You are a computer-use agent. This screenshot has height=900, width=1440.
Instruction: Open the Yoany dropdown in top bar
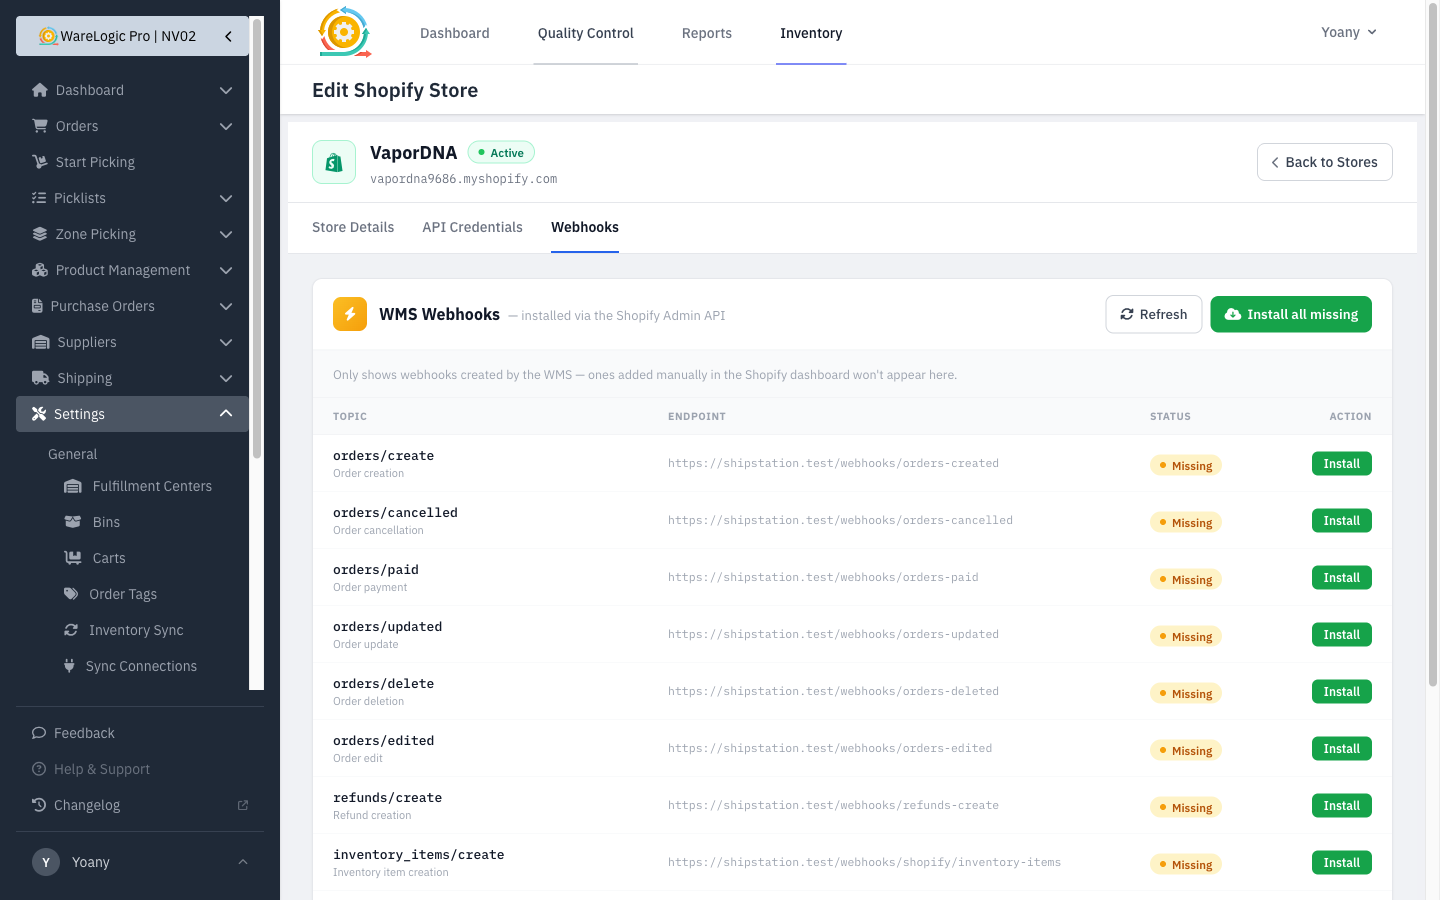[x=1349, y=32]
